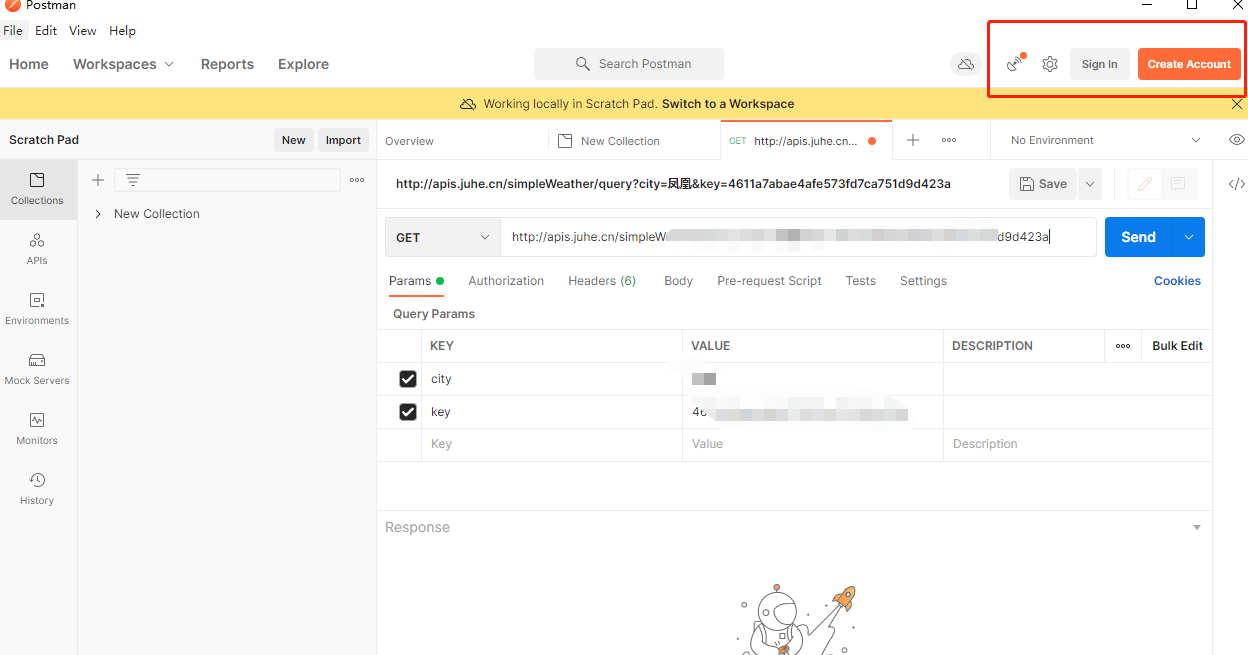Open the Edit menu
The image size is (1248, 655).
(46, 31)
